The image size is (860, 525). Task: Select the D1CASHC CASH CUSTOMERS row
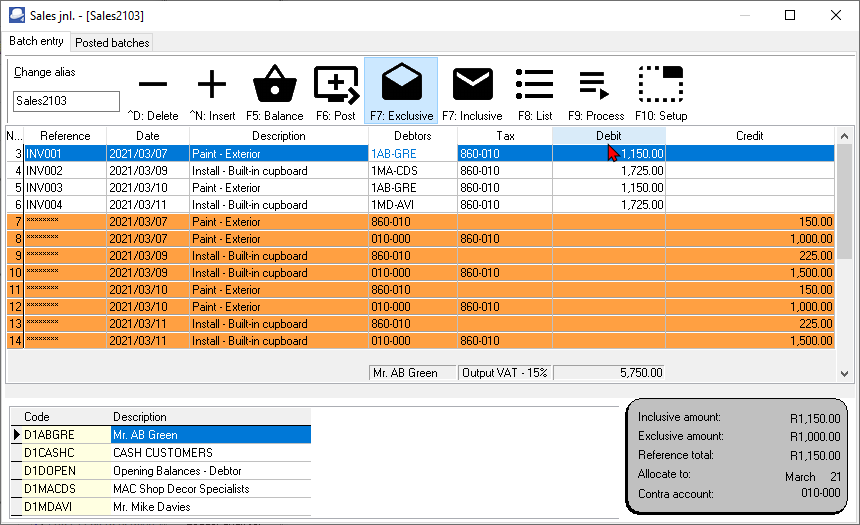click(161, 453)
